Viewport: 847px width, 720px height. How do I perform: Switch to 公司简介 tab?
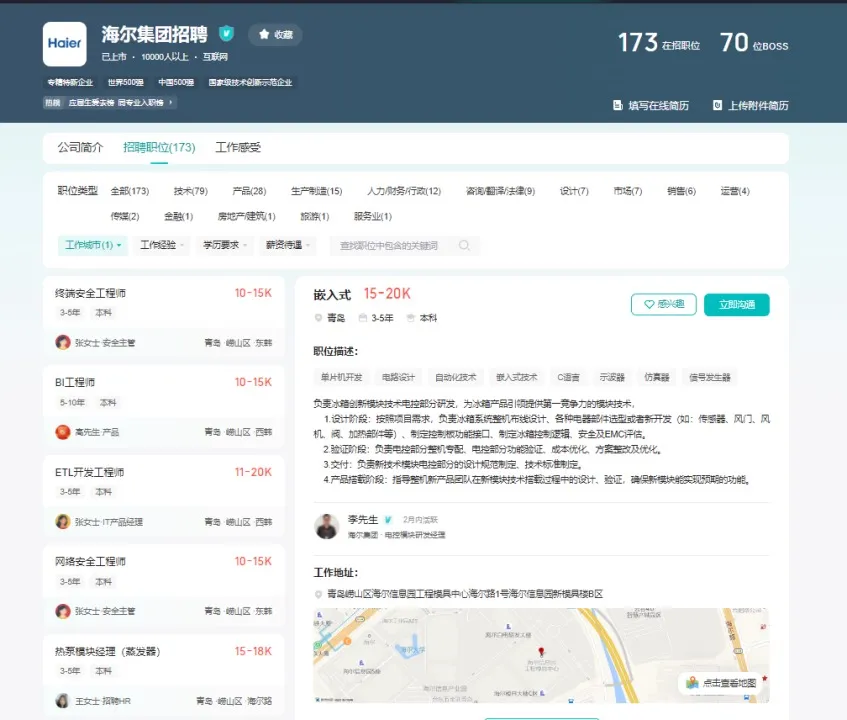point(80,147)
